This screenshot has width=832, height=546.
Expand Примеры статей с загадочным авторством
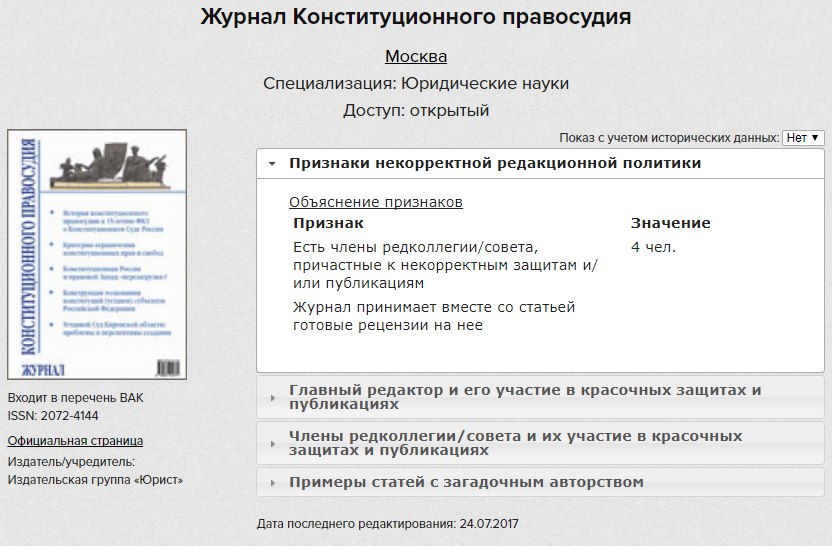click(540, 482)
